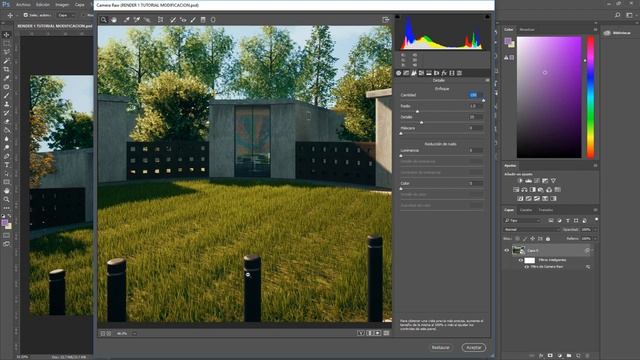The image size is (640, 360).
Task: Adjust the Radio slider handle
Action: 417,111
